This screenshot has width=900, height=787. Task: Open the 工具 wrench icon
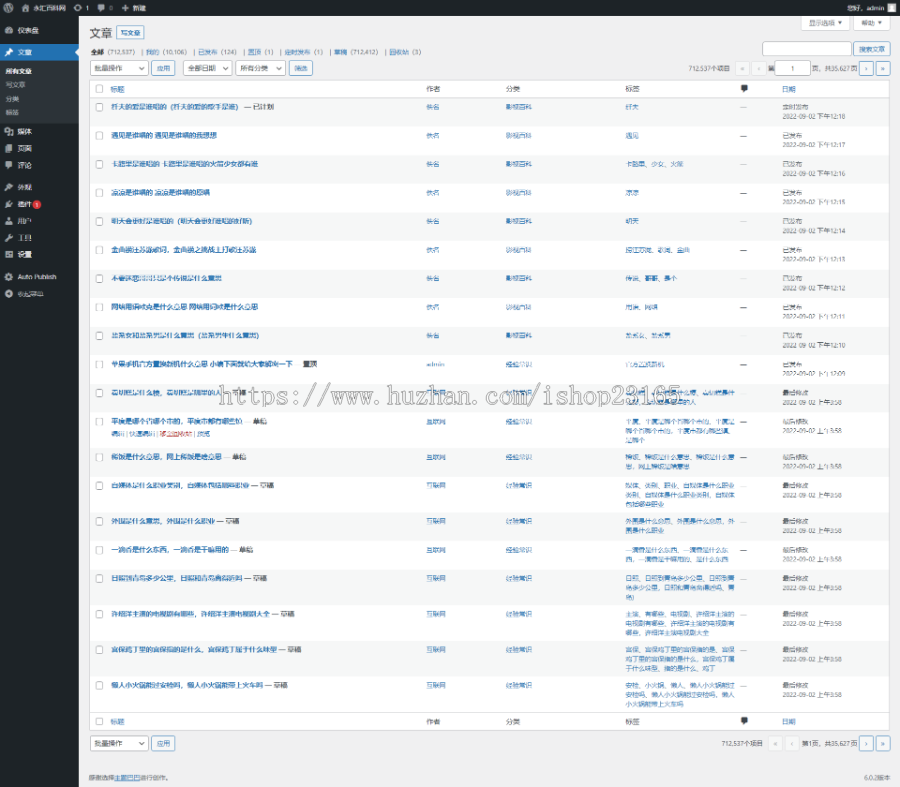pos(9,238)
